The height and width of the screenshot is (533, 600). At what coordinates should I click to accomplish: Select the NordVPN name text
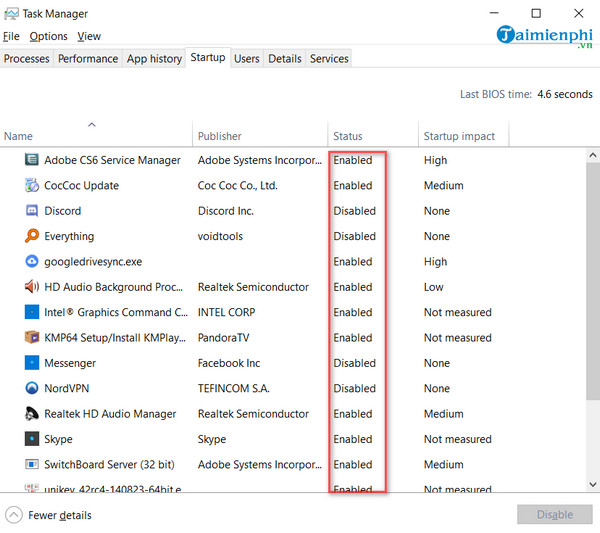tap(67, 388)
